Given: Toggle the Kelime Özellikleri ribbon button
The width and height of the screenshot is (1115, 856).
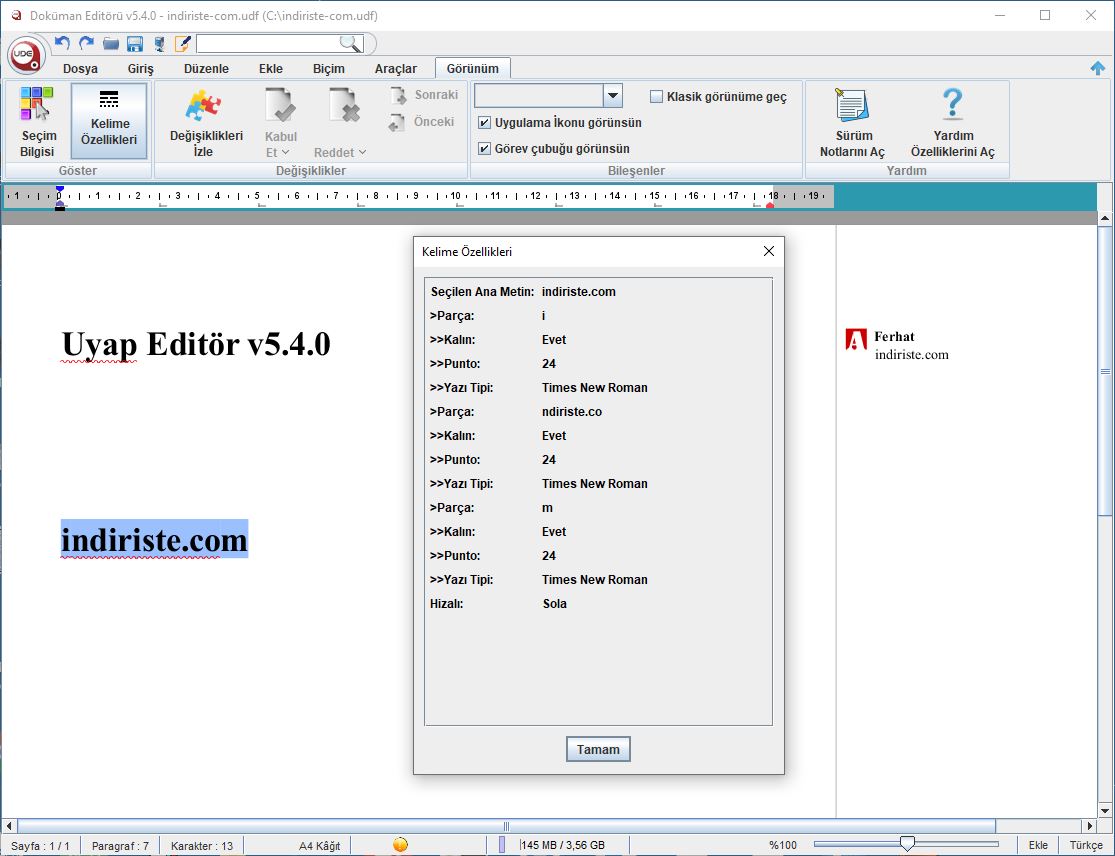Looking at the screenshot, I should pyautogui.click(x=109, y=122).
